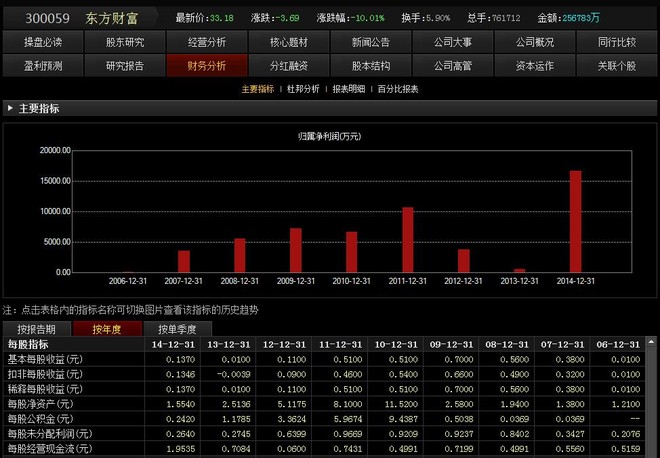Click the 每股指标 table header
Viewport: 660px width, 458px height.
click(28, 344)
